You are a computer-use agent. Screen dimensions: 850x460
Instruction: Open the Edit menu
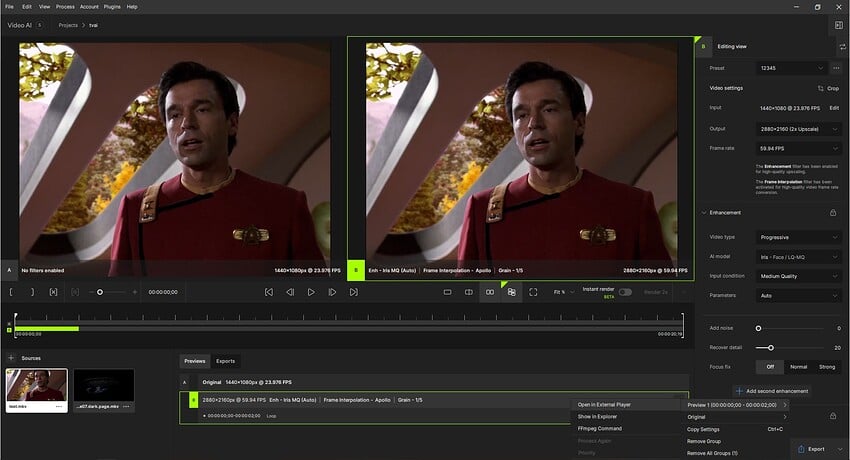click(27, 7)
